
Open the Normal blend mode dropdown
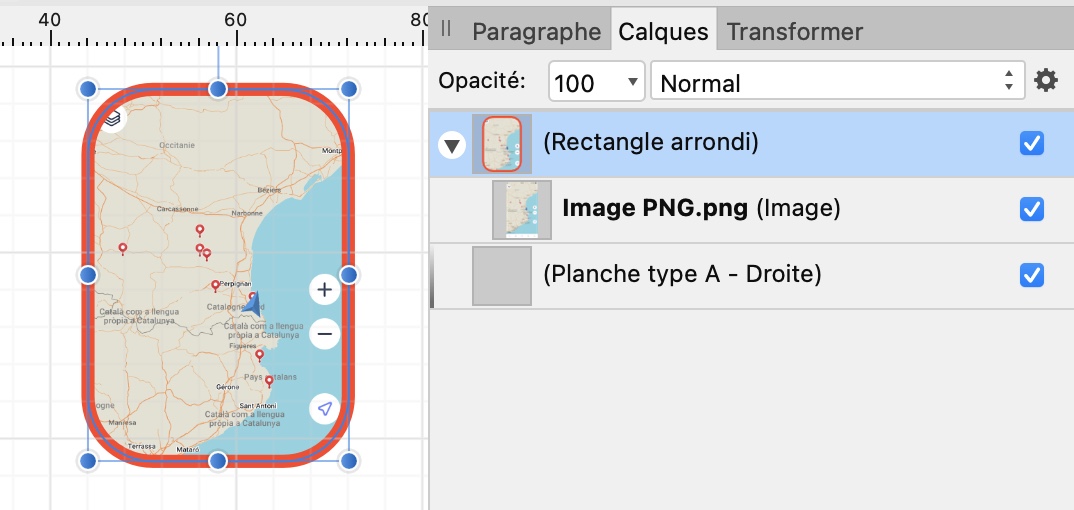pos(837,82)
